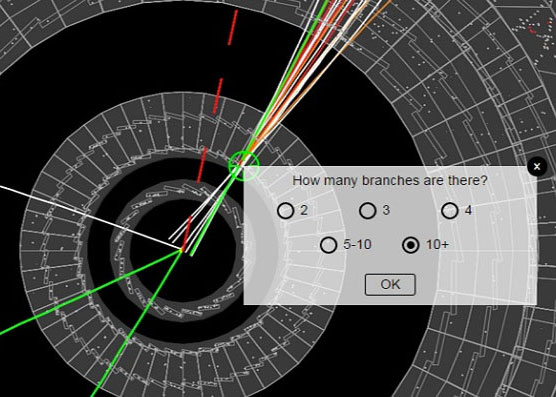Select the green track heading lower-left
Viewport: 556px width, 397px height.
(89, 292)
